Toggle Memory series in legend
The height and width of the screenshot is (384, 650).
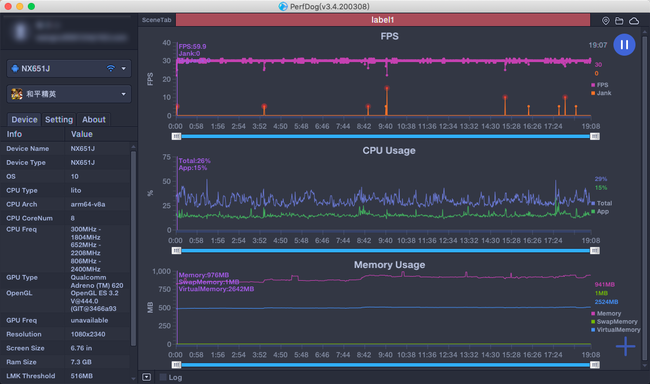coord(606,314)
